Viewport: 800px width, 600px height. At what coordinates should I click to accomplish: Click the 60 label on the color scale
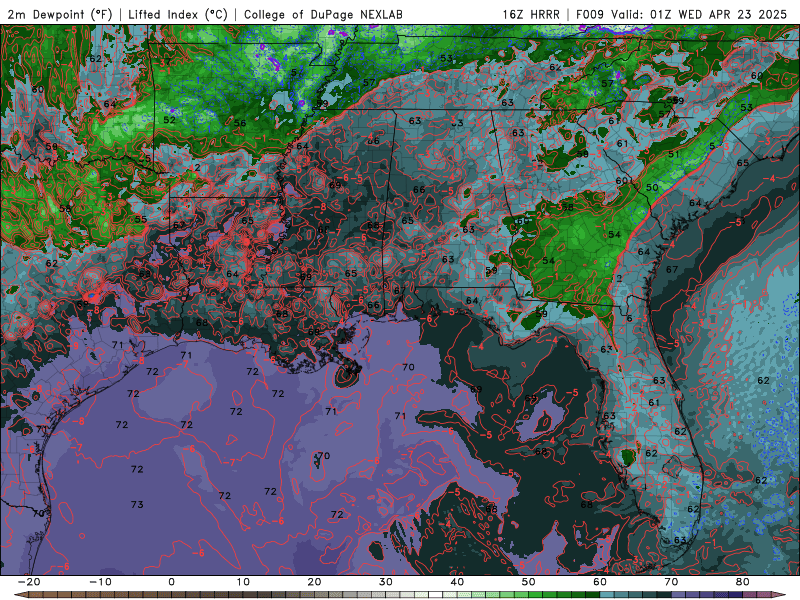(x=600, y=582)
